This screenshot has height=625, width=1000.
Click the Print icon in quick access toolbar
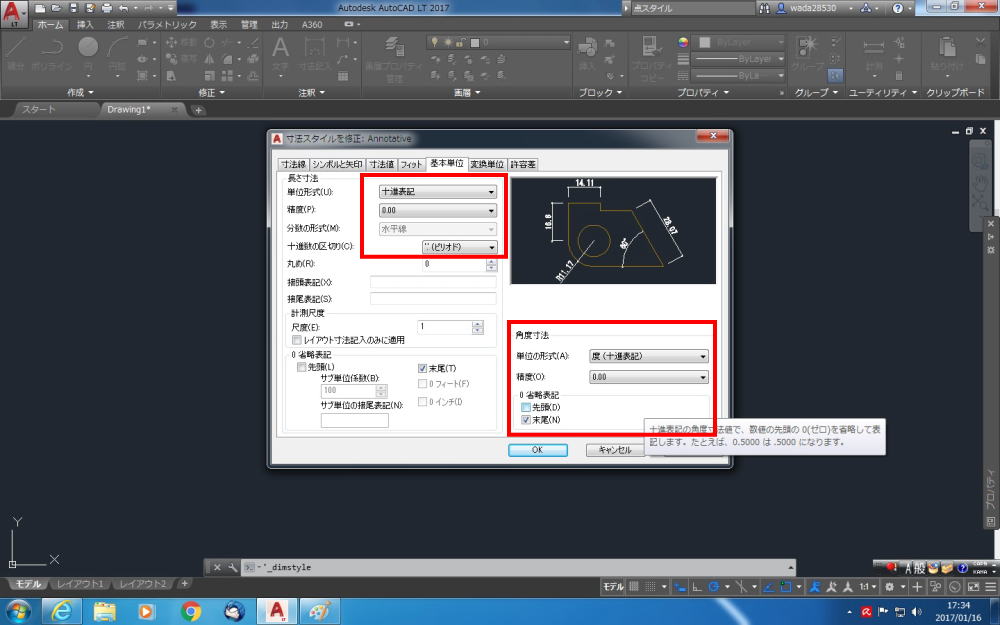107,8
